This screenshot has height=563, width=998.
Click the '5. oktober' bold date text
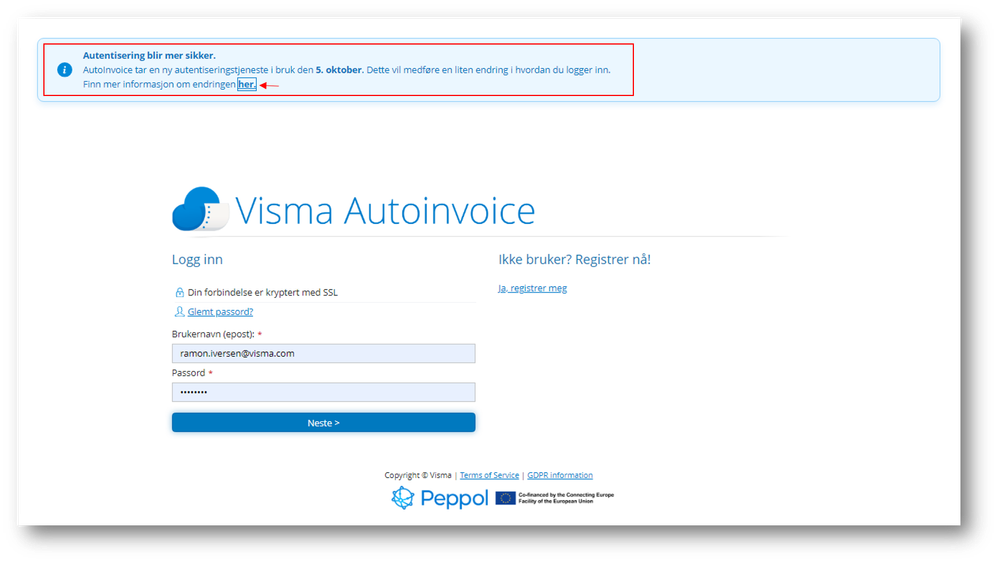(x=339, y=70)
